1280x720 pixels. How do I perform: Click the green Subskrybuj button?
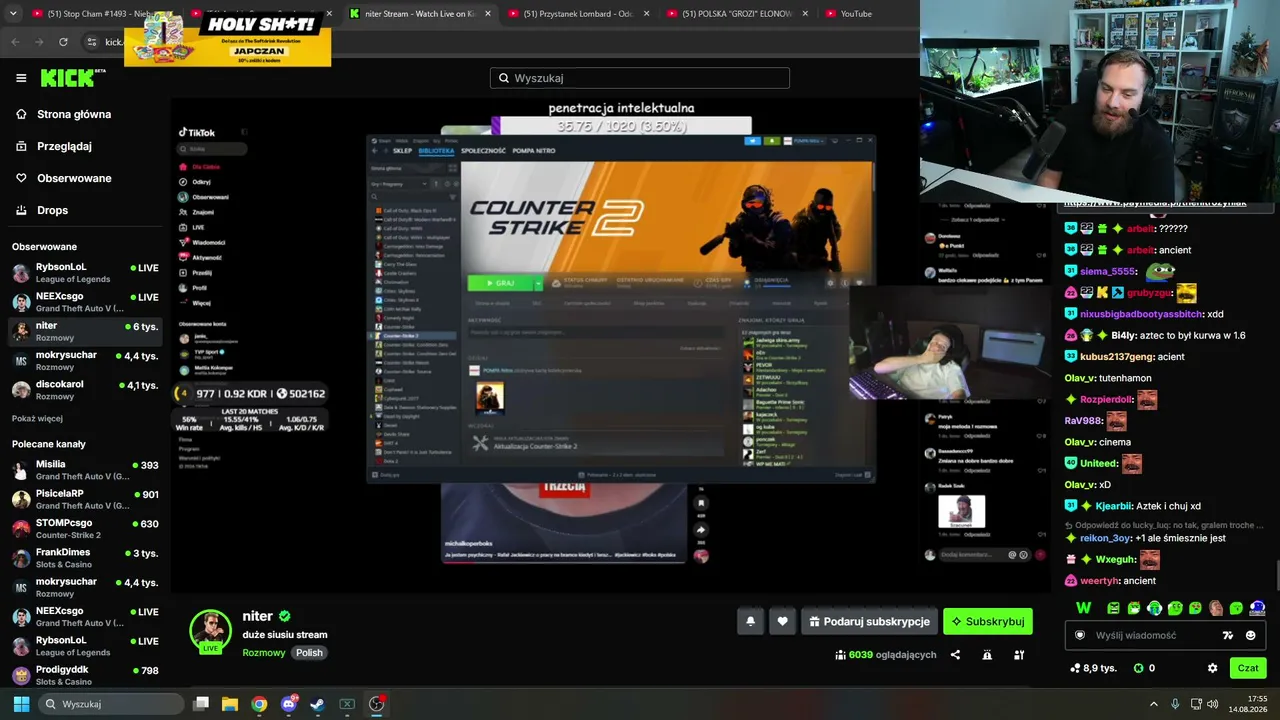point(988,621)
